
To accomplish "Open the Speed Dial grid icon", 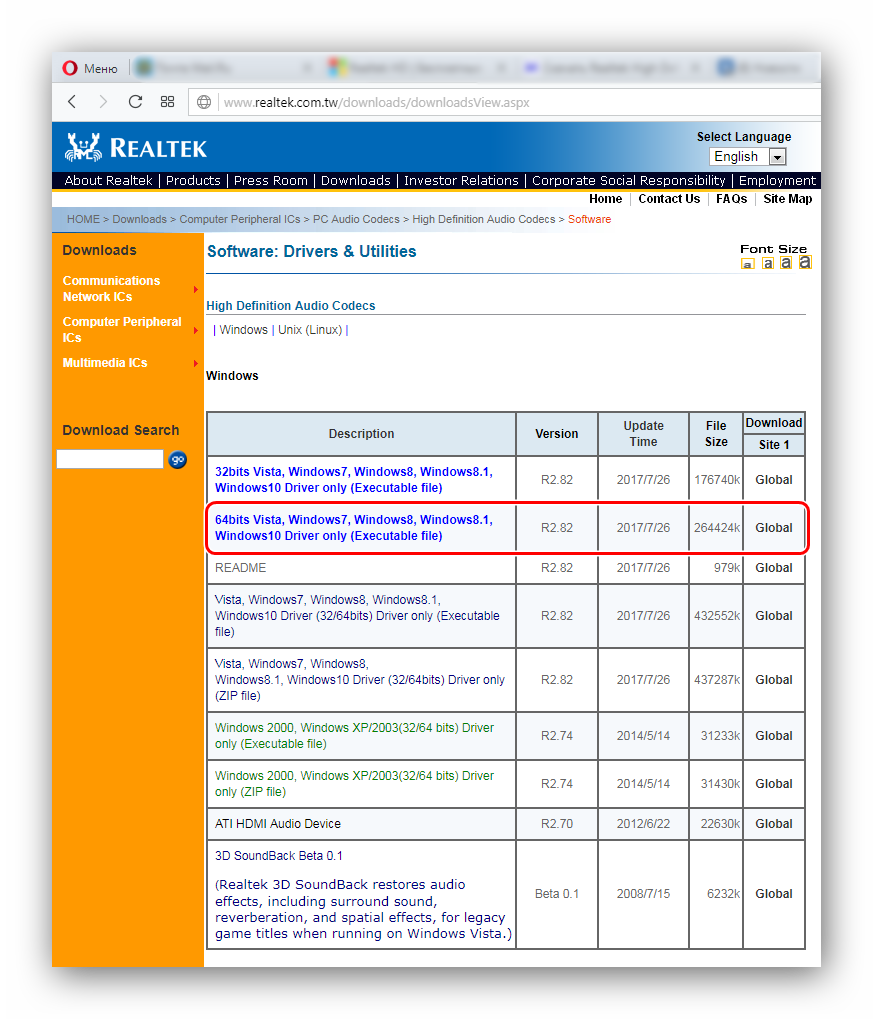I will [x=168, y=102].
